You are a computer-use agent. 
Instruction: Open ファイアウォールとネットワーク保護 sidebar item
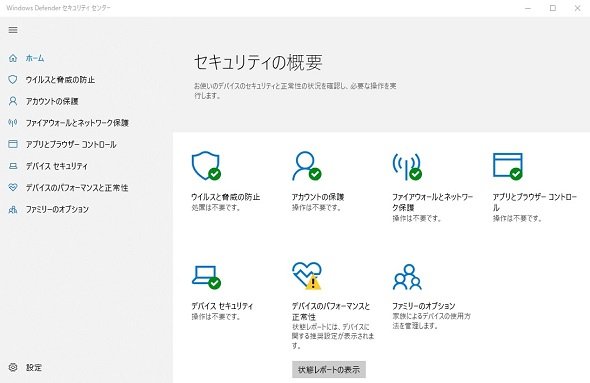(77, 123)
